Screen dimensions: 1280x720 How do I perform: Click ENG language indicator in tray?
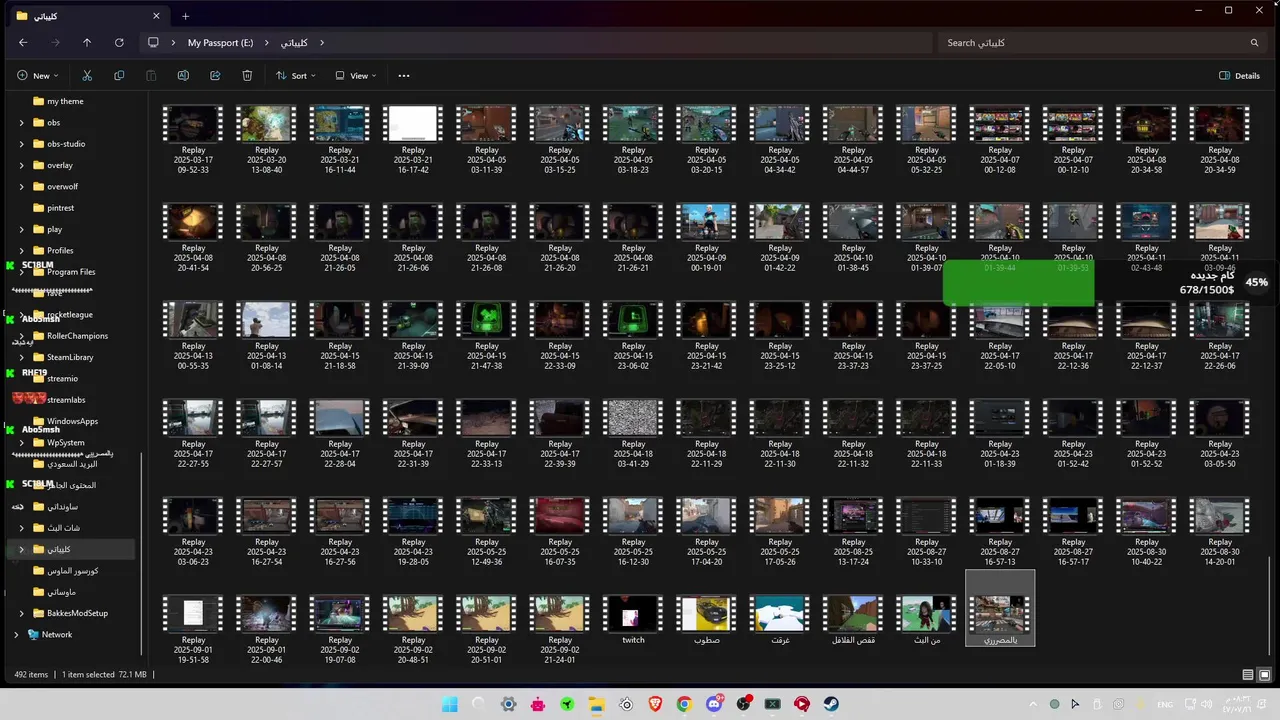1165,704
